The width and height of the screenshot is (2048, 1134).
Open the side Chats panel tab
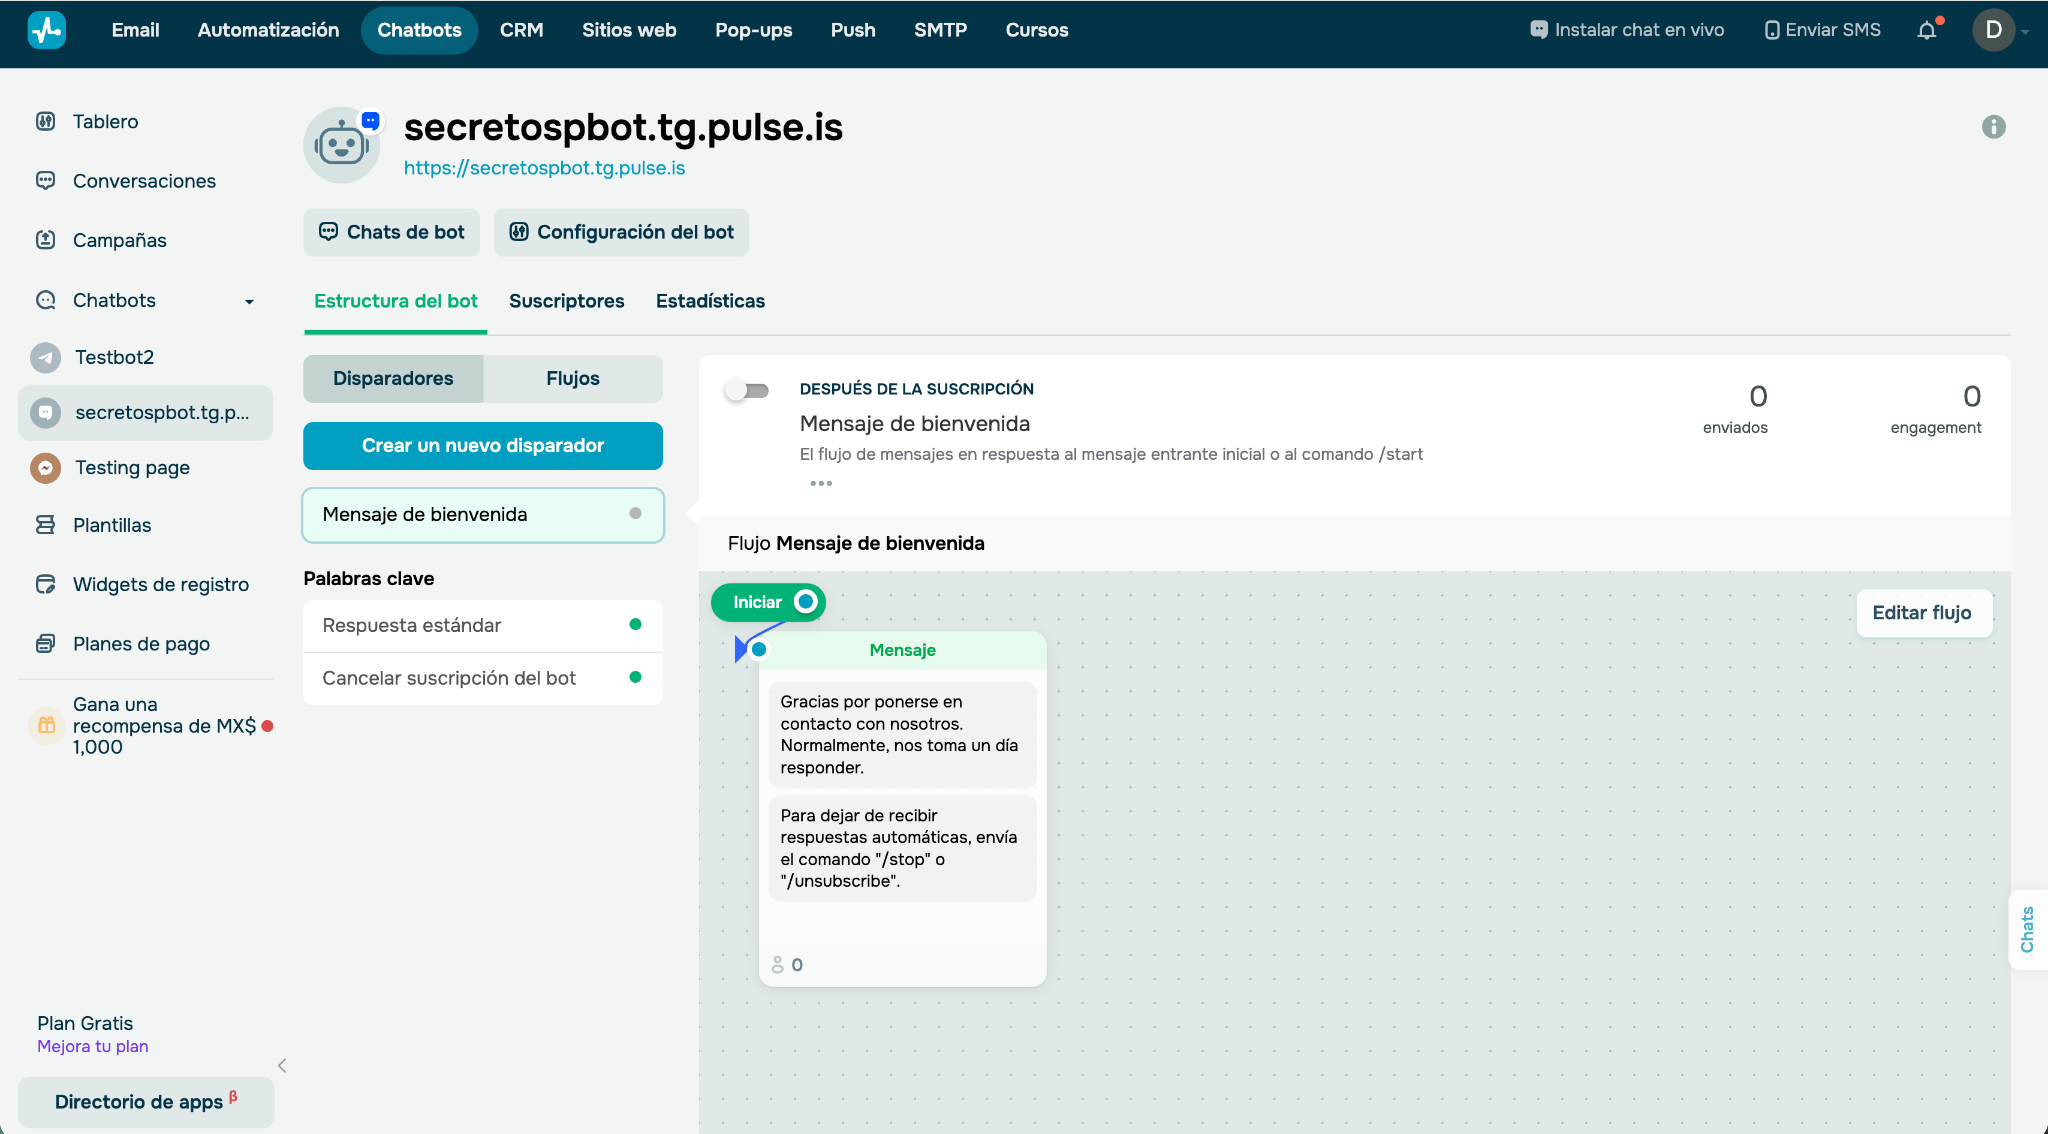tap(2027, 929)
